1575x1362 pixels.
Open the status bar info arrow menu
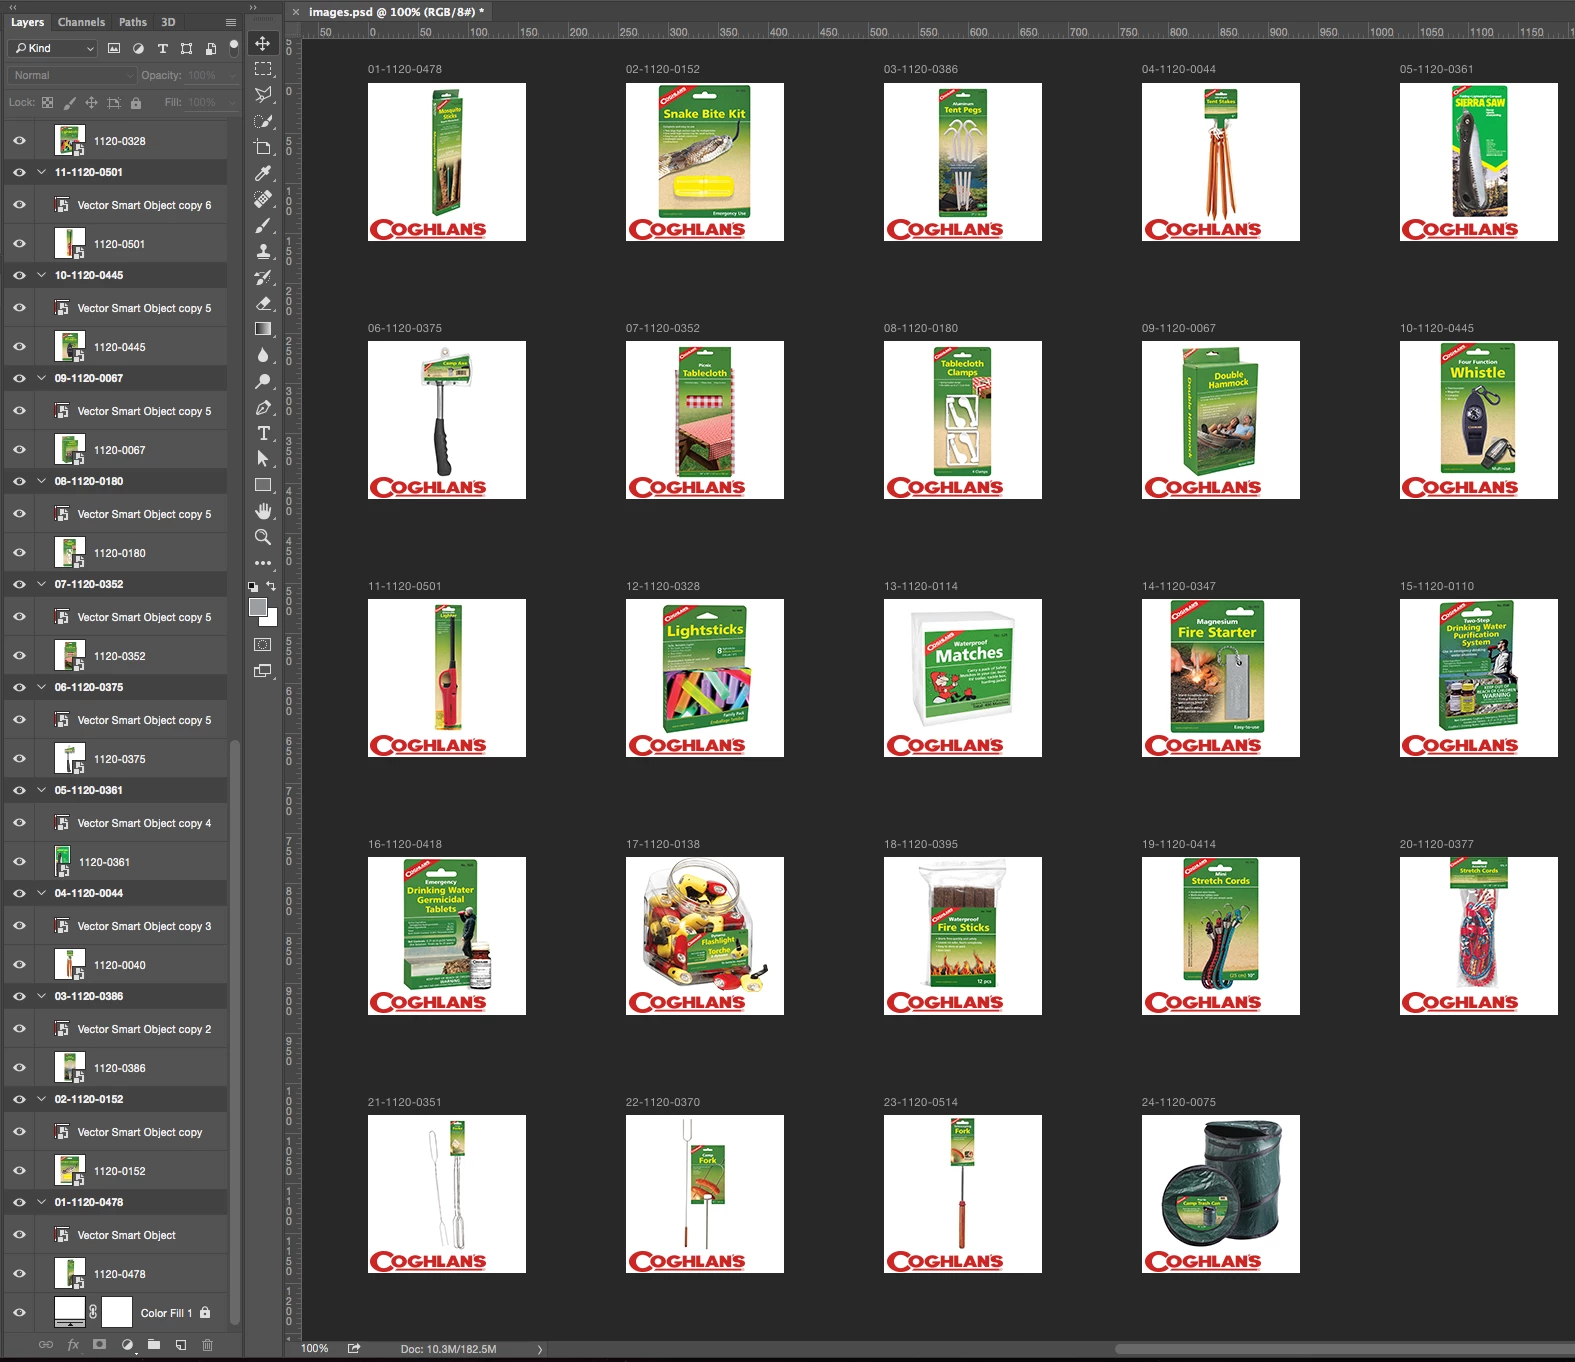click(x=540, y=1349)
